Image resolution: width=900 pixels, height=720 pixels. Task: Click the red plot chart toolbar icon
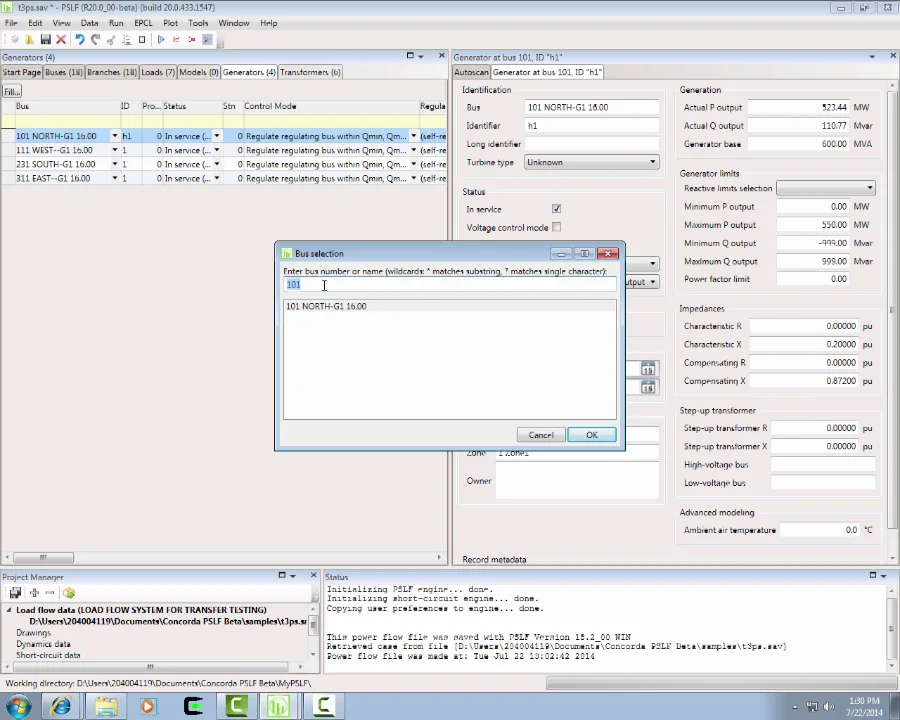tap(176, 40)
